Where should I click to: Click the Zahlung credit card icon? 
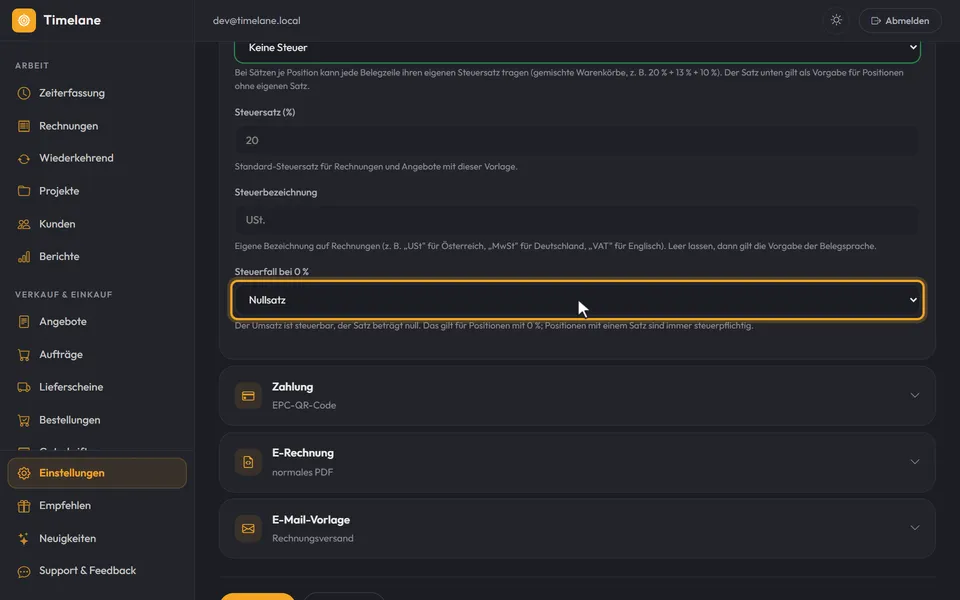[x=248, y=396]
